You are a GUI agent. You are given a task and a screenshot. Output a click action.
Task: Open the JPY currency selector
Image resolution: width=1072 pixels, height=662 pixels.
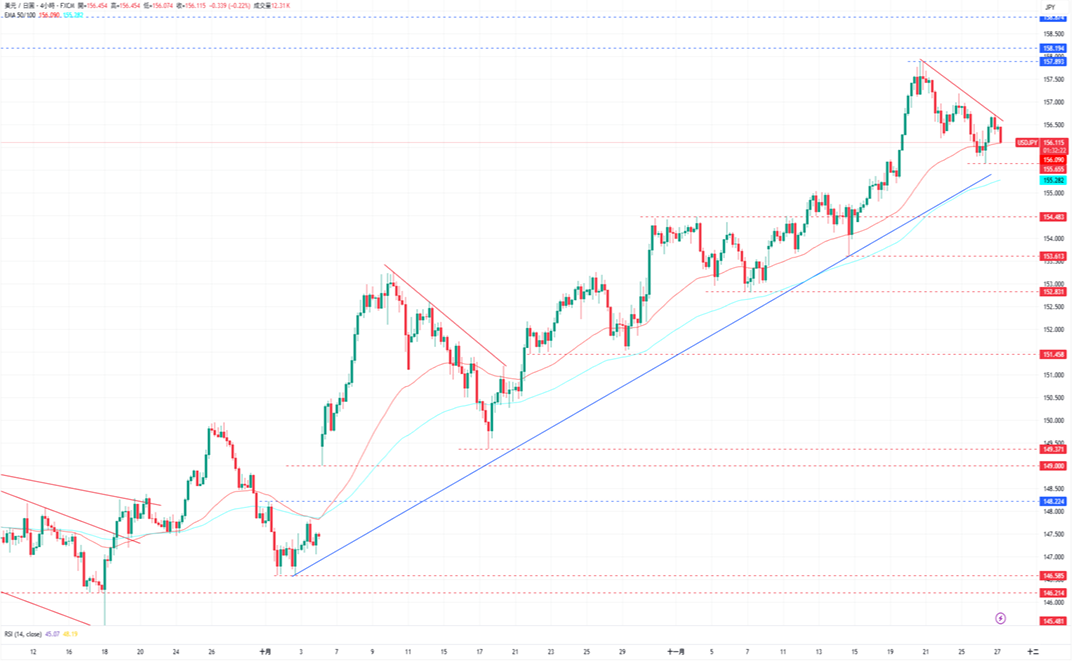coord(1050,7)
